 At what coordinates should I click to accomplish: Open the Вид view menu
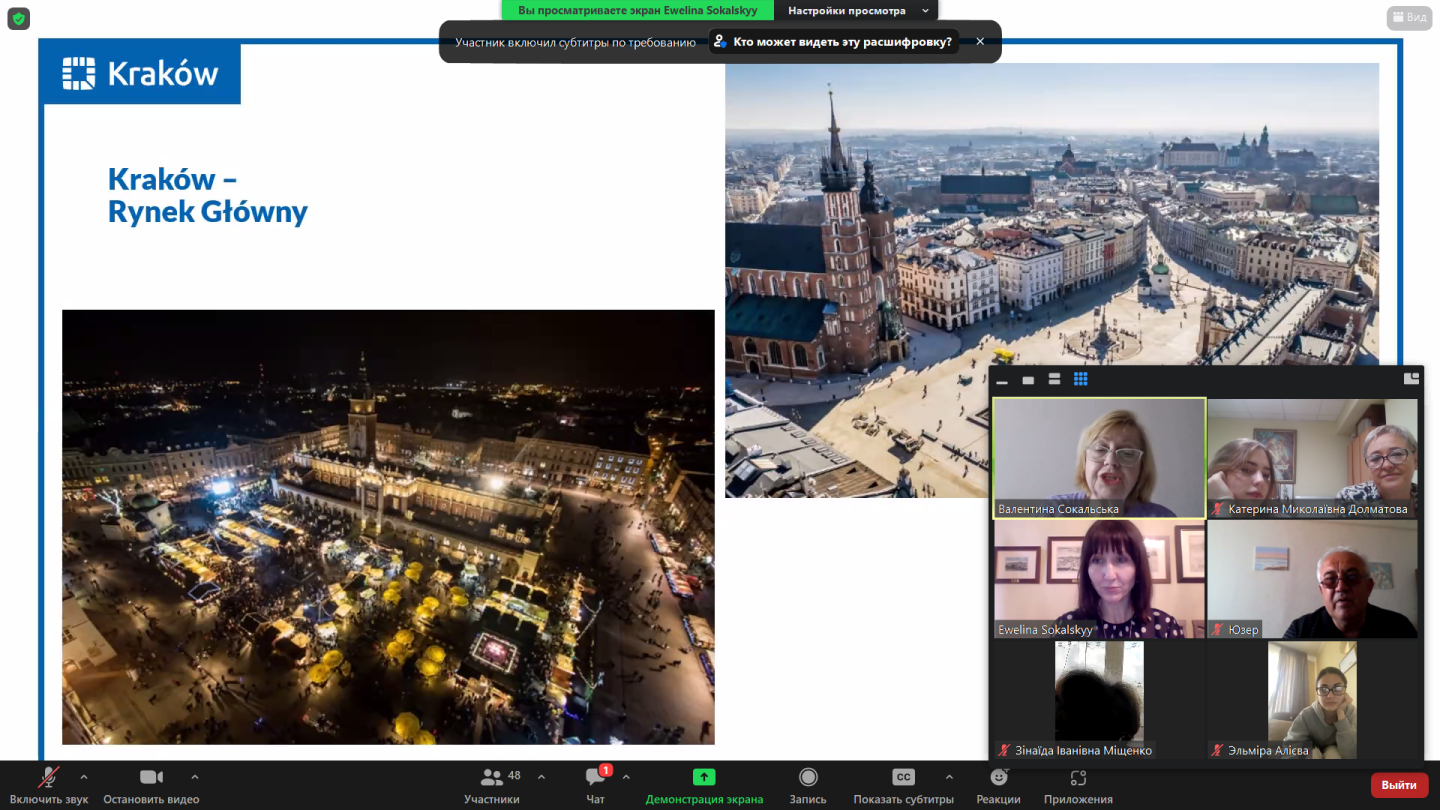pyautogui.click(x=1409, y=17)
